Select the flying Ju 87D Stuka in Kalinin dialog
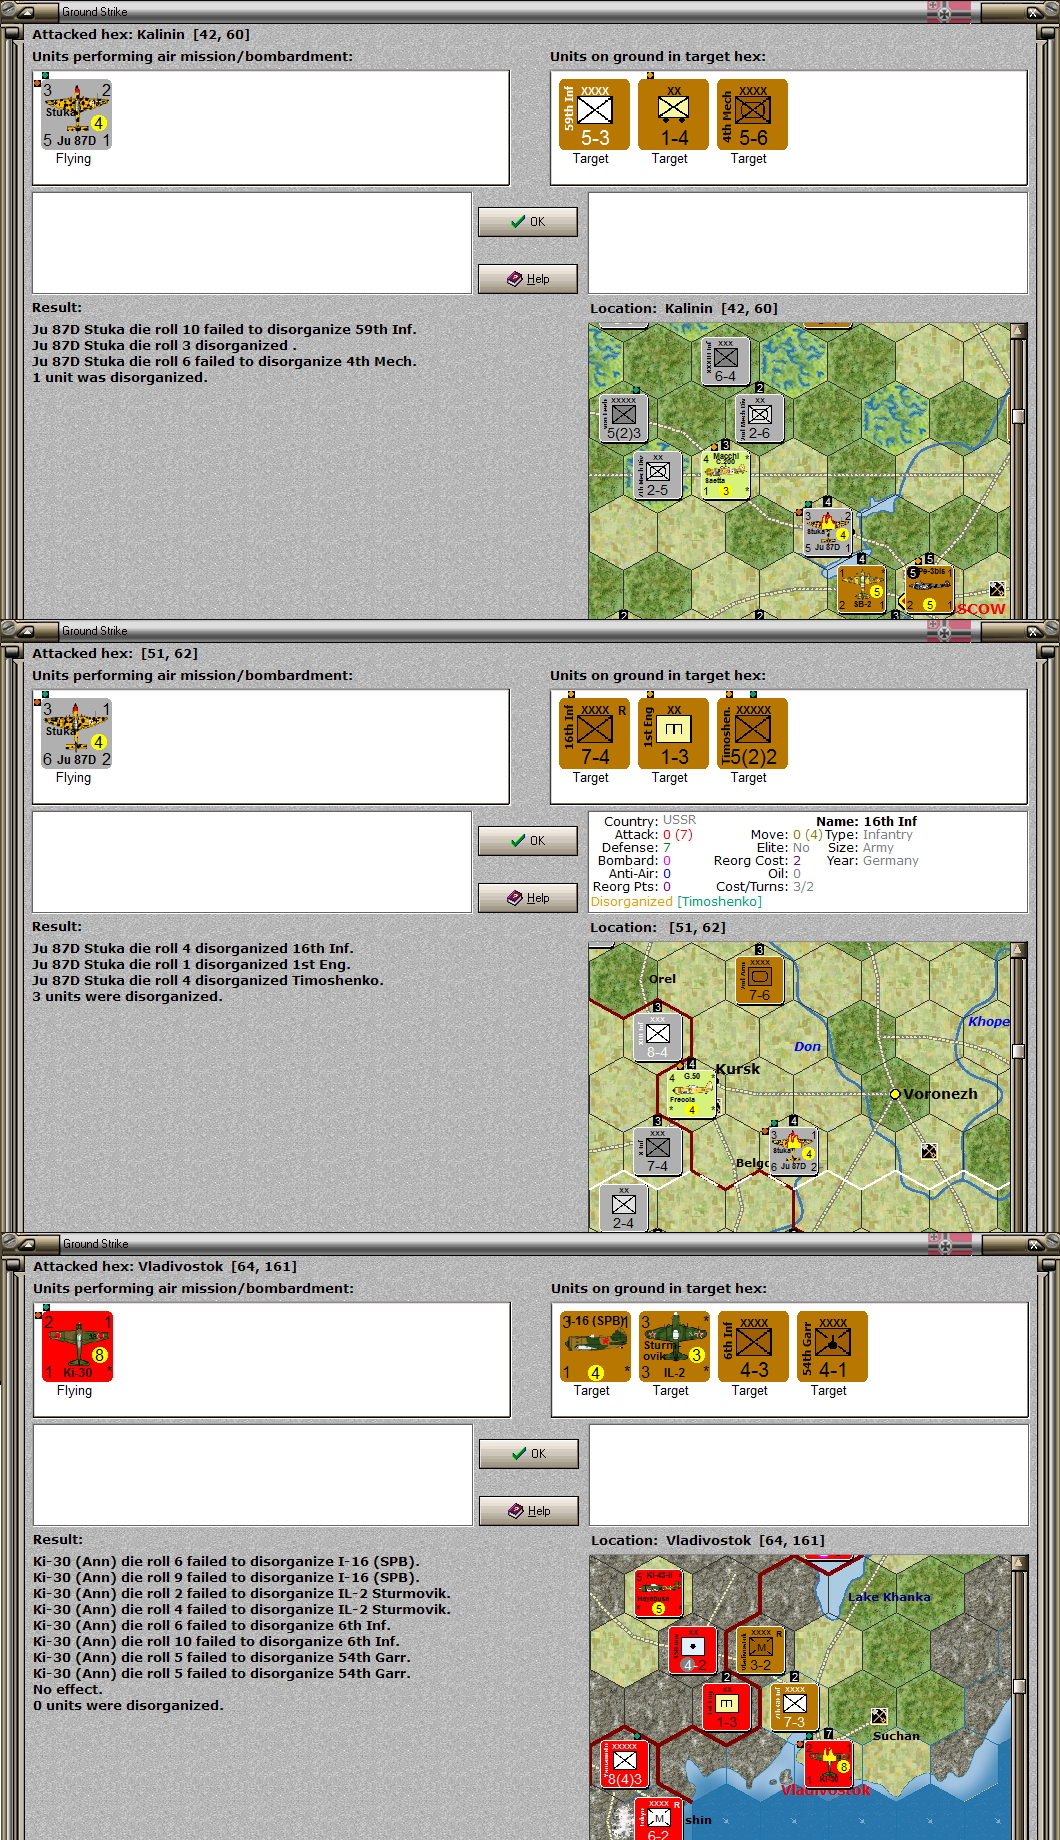1060x1840 pixels. [76, 115]
